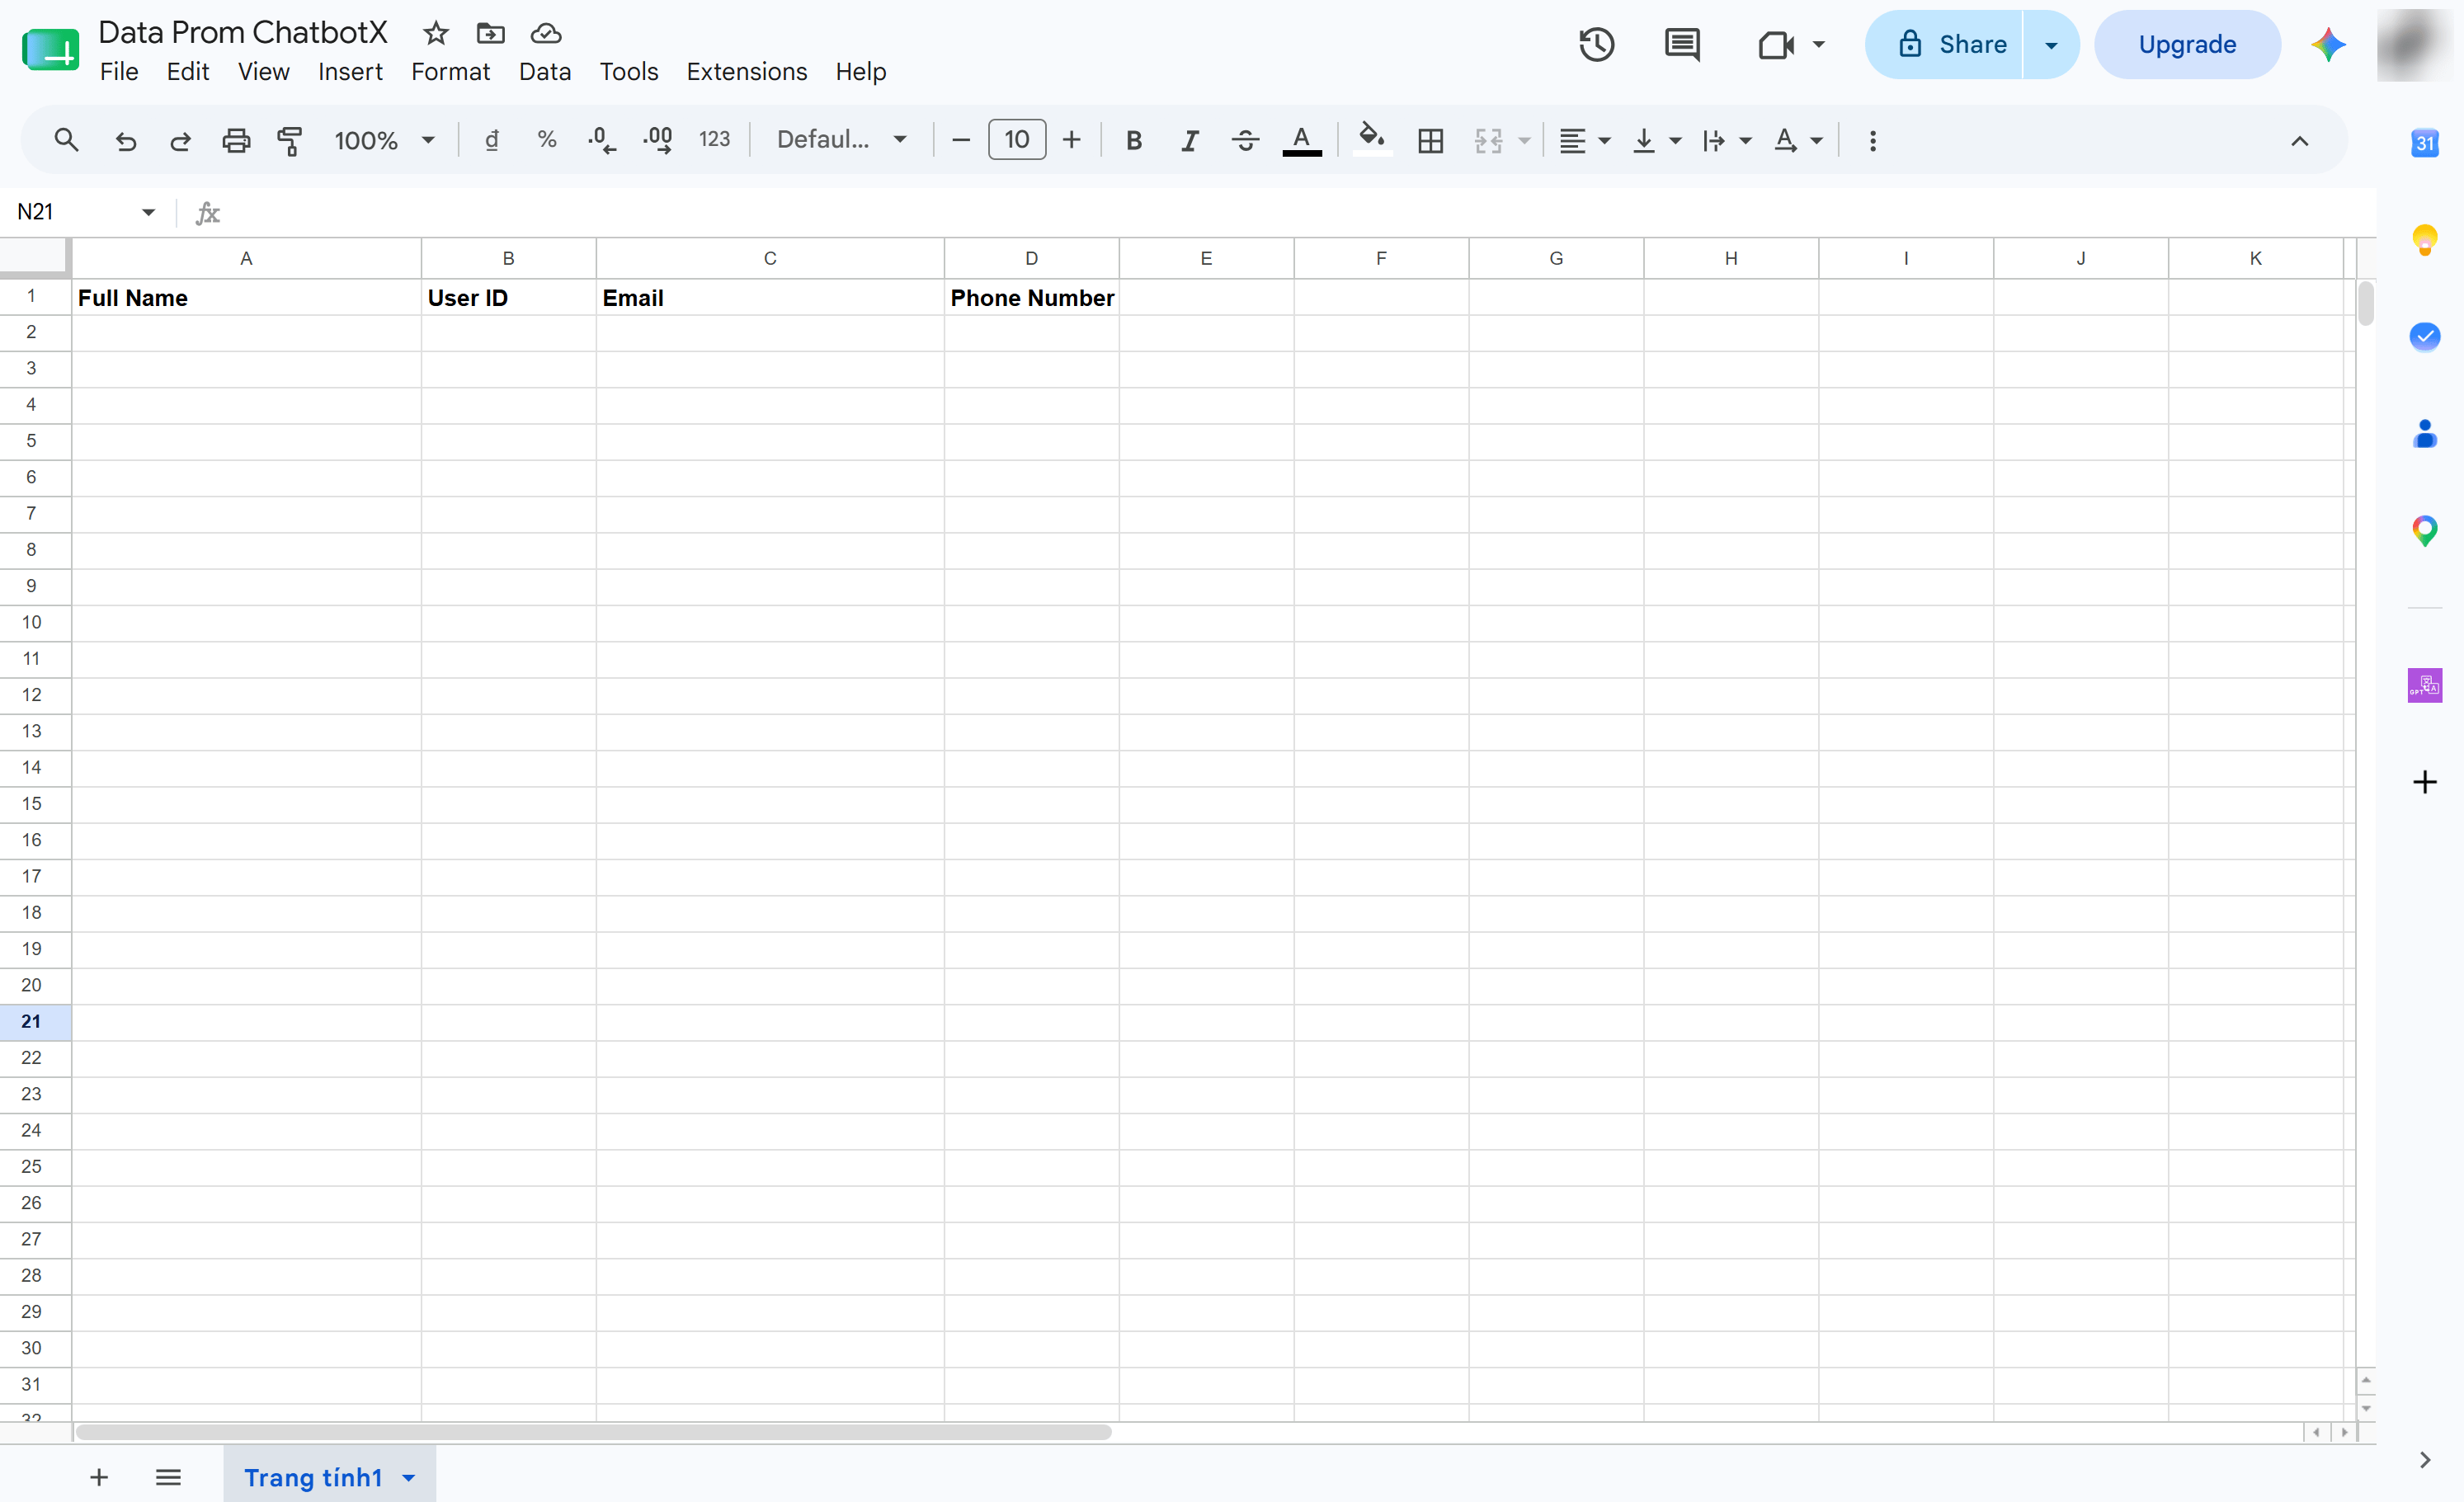
Task: Expand the Share options arrow
Action: (2051, 45)
